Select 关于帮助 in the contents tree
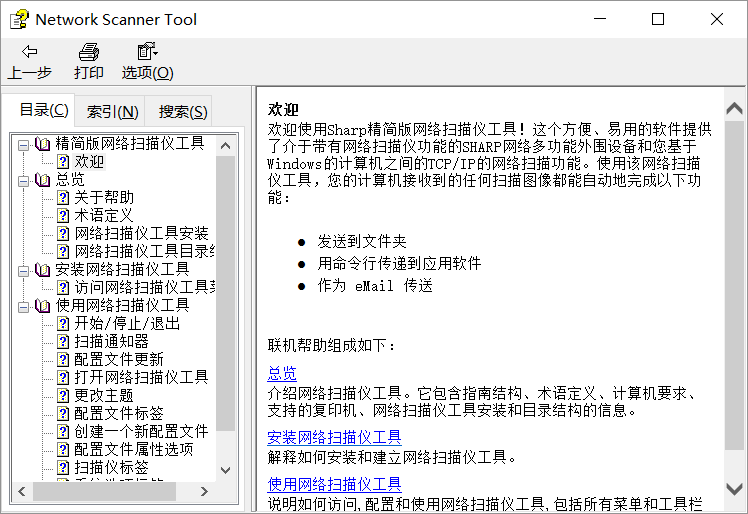Screen dimensions: 748x514 [x=104, y=198]
